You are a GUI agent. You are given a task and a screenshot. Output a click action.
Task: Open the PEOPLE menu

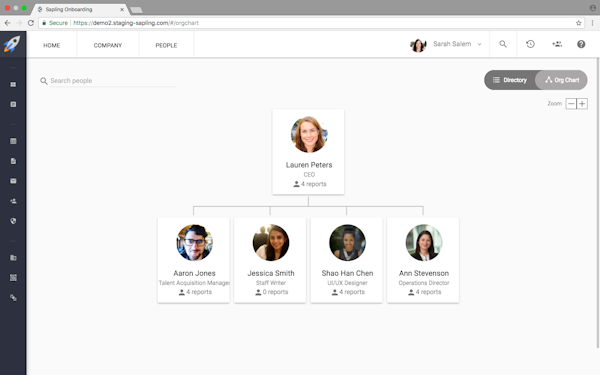click(x=166, y=45)
